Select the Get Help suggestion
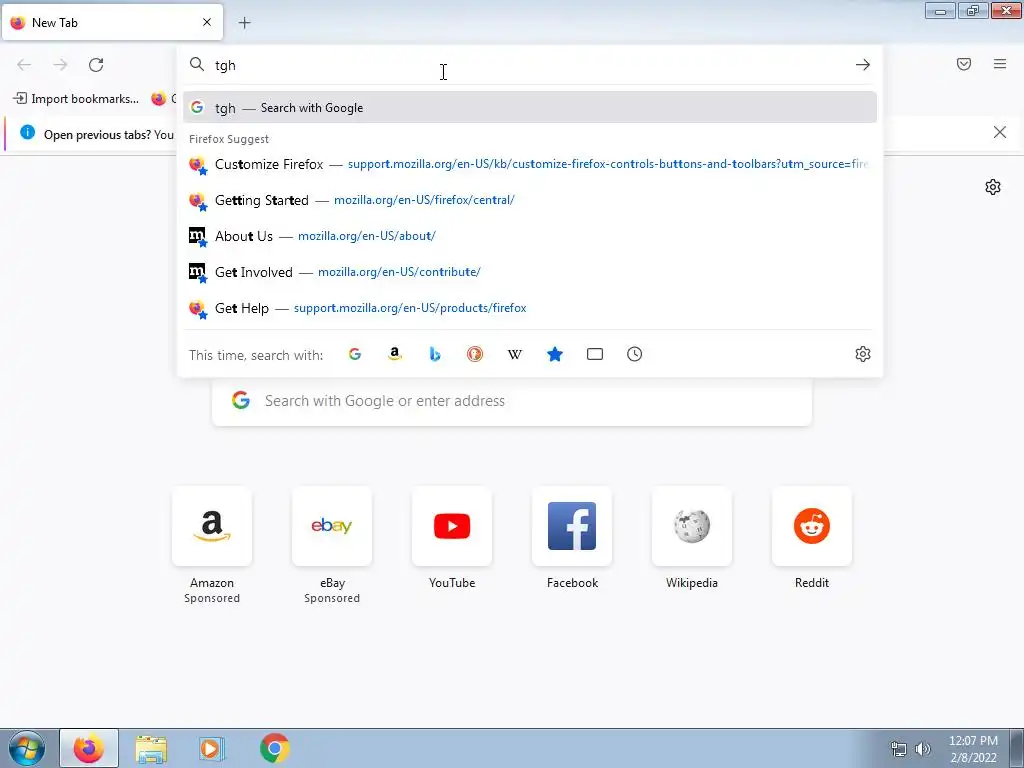This screenshot has width=1024, height=768. pos(530,308)
